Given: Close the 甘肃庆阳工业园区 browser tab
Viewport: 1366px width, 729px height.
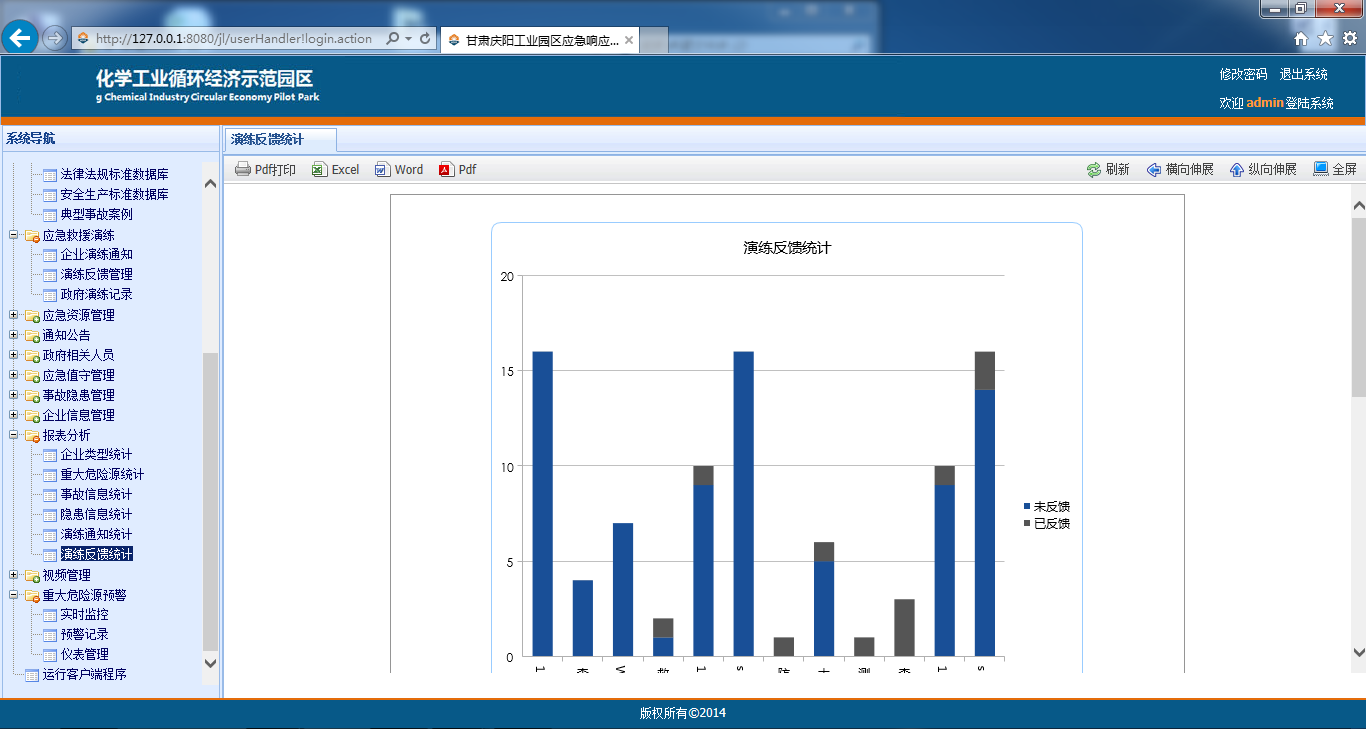Looking at the screenshot, I should pos(629,40).
